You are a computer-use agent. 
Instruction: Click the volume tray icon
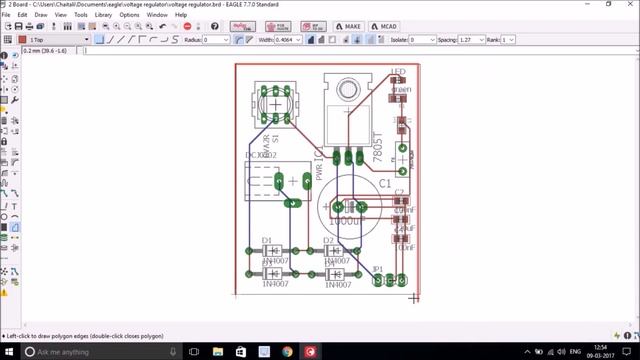(x=561, y=351)
